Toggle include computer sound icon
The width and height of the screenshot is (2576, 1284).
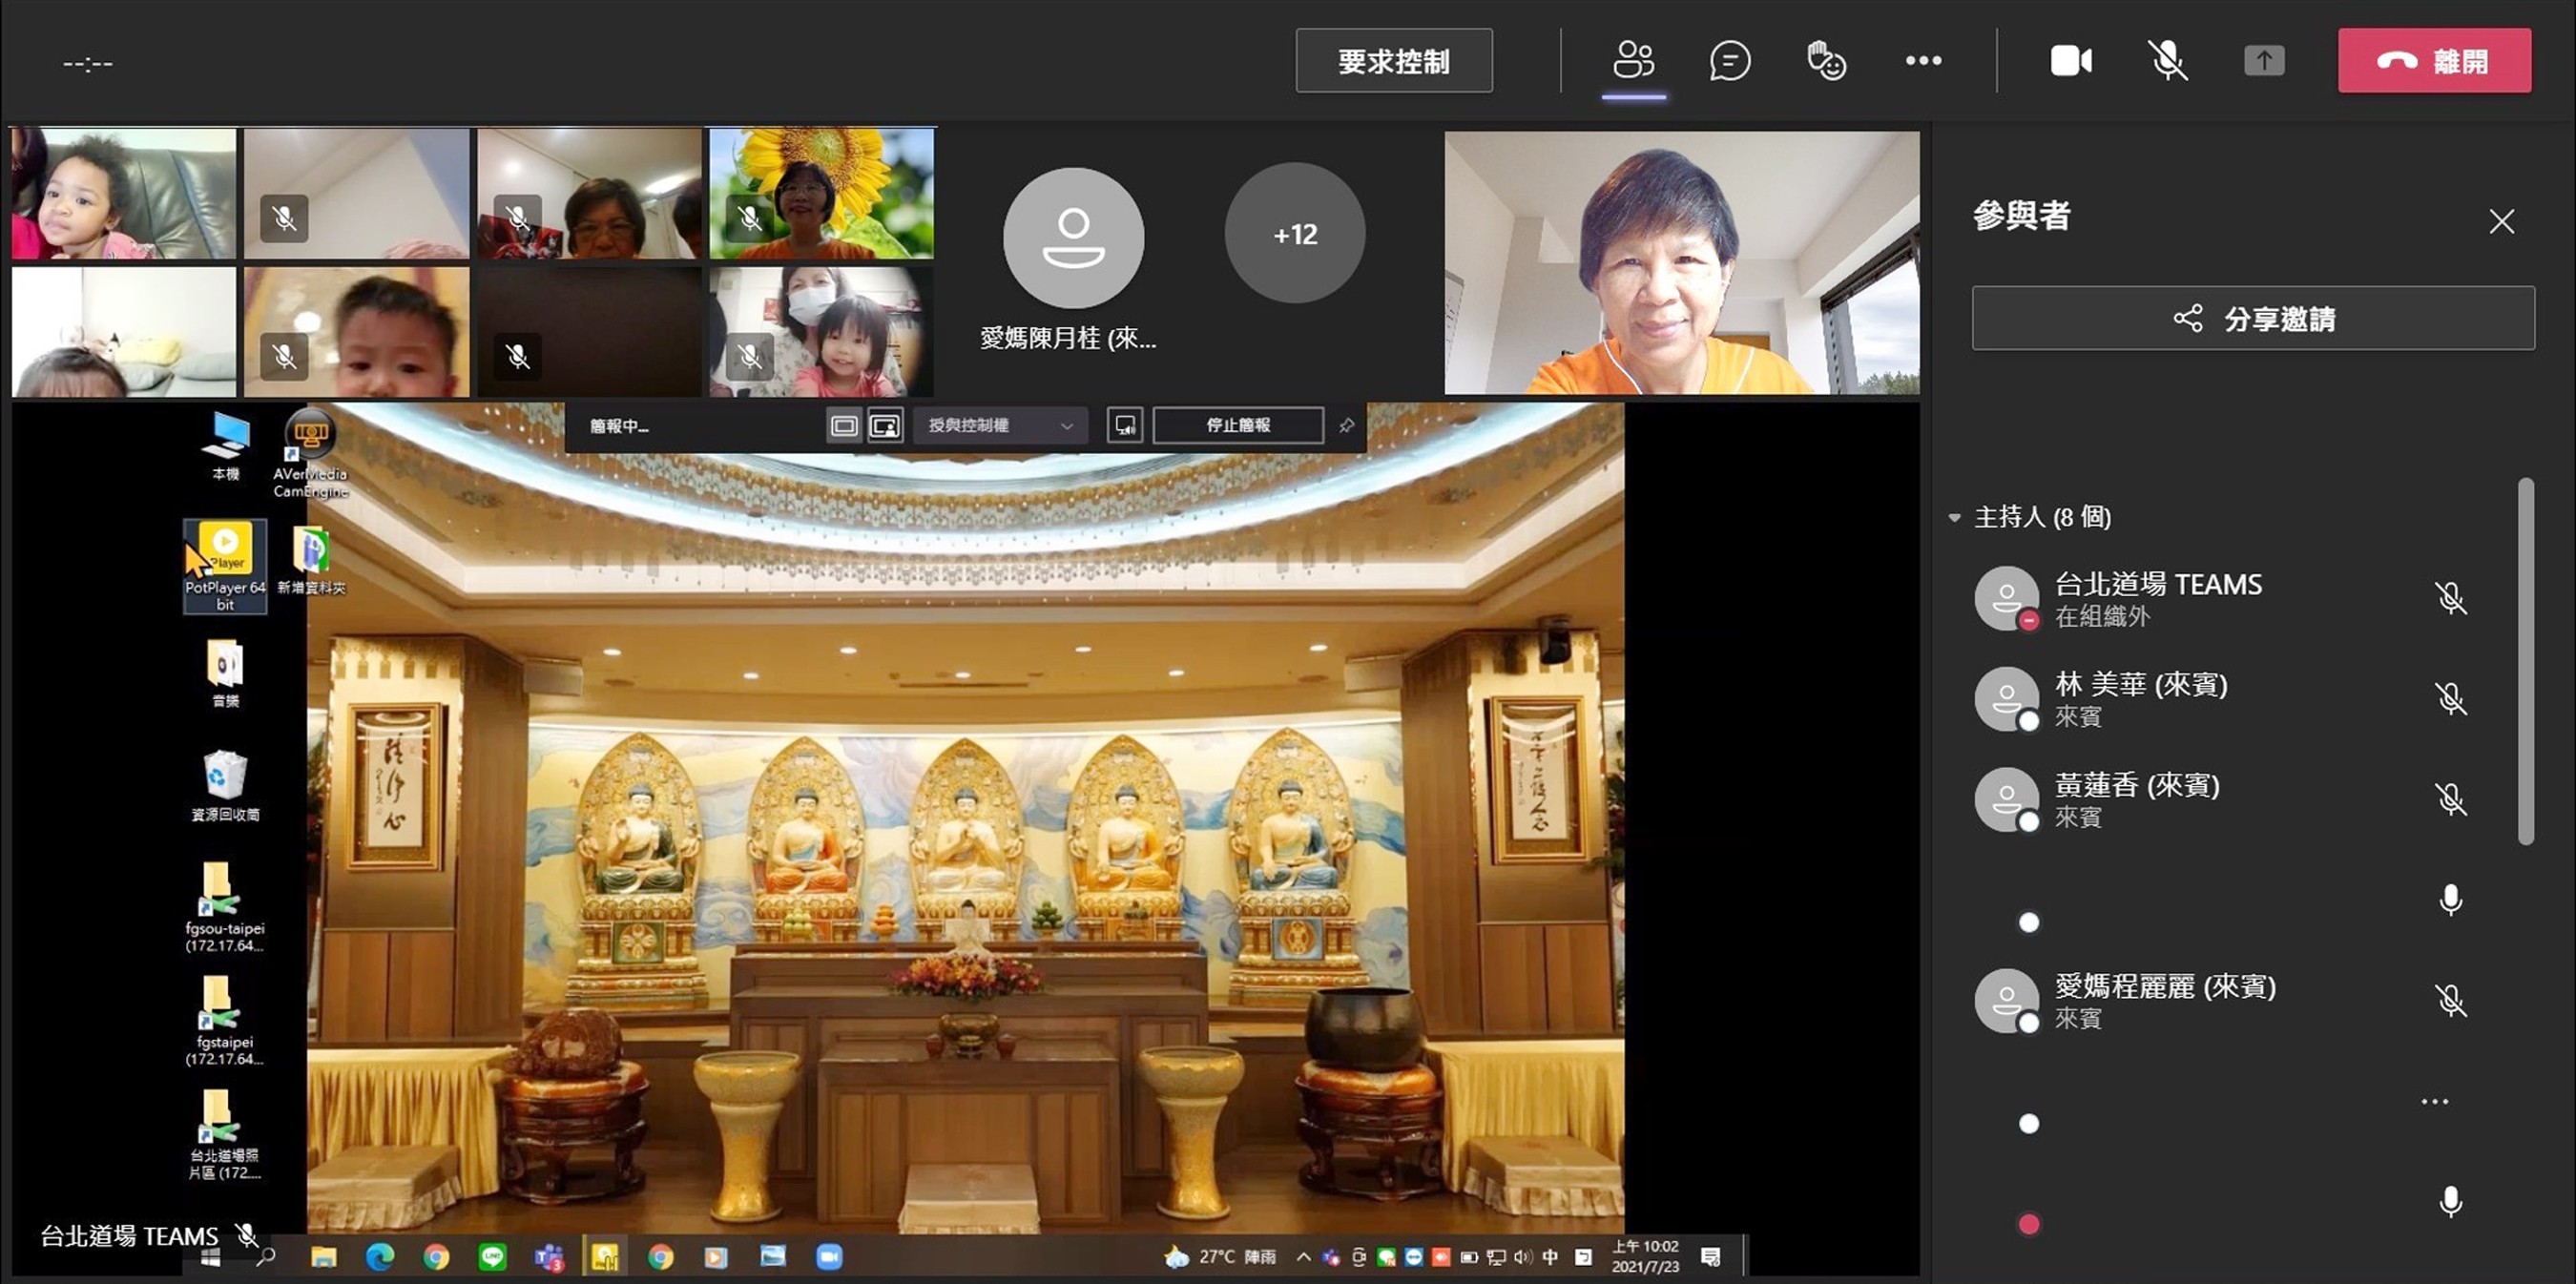click(x=1125, y=426)
